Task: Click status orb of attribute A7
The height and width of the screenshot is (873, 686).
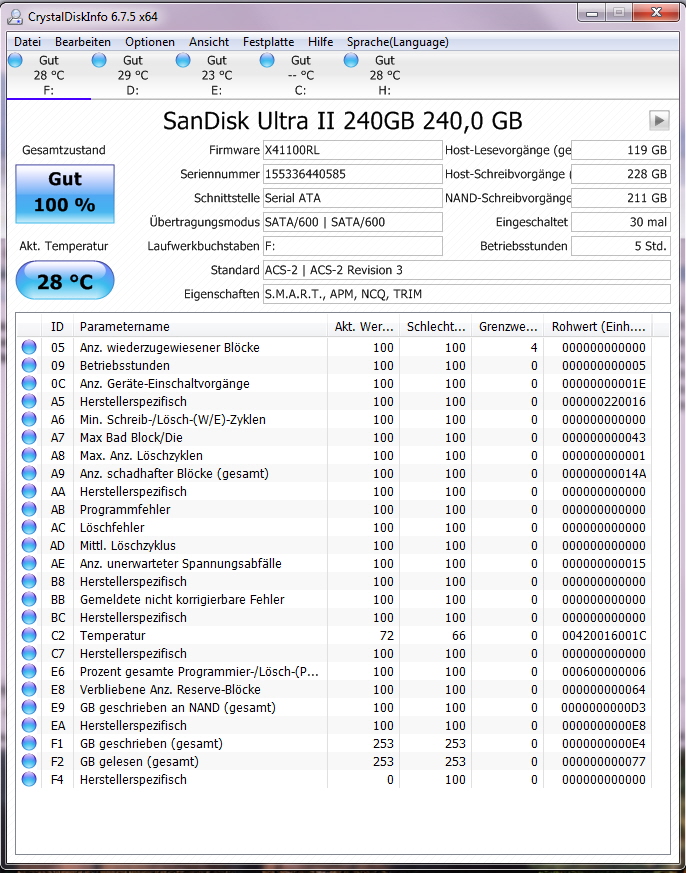Action: click(x=28, y=437)
